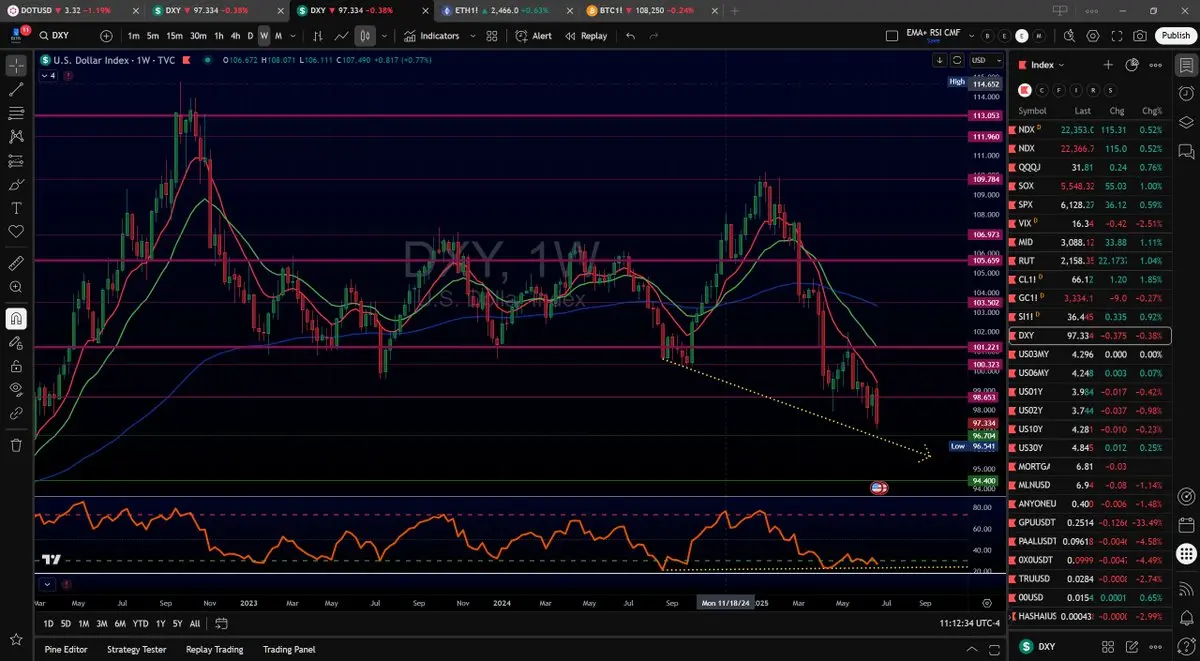
Task: Add symbol with plus circle icon
Action: click(107, 36)
